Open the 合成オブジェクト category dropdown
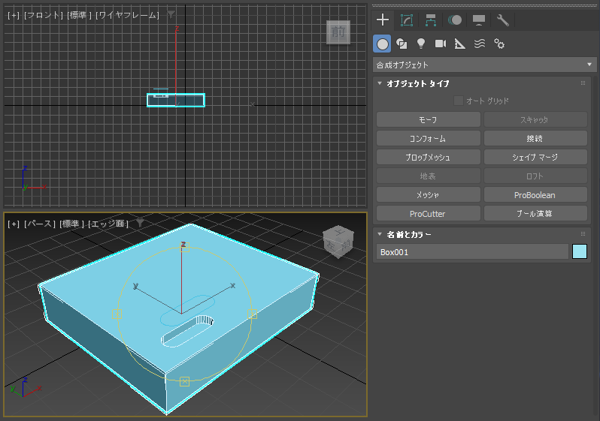The height and width of the screenshot is (421, 600). 484,65
